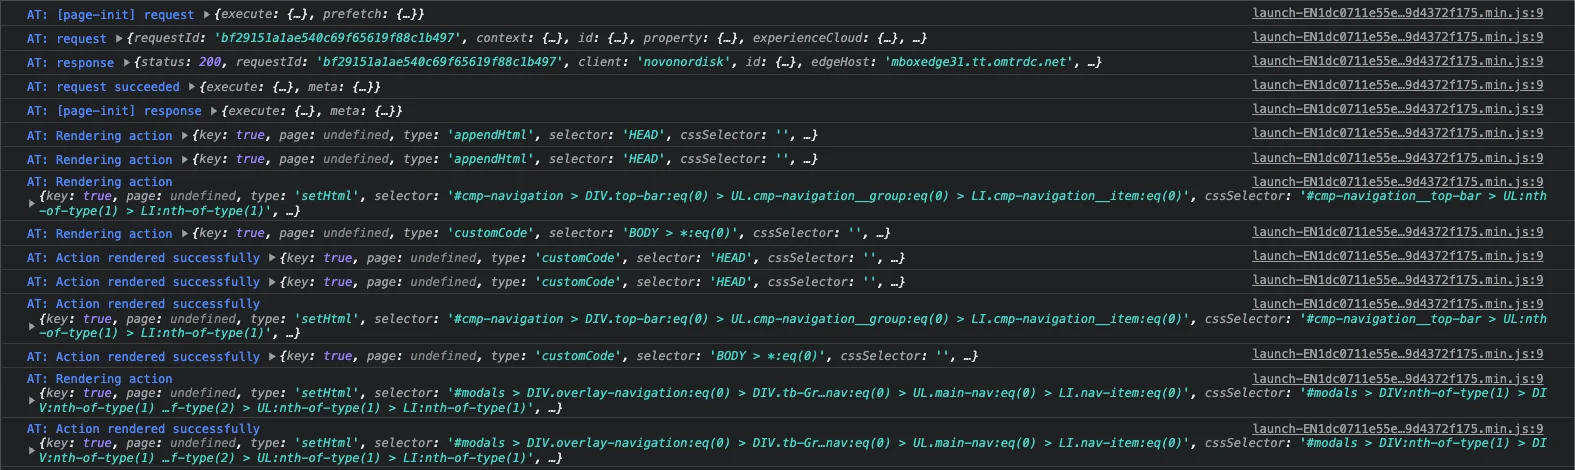This screenshot has width=1575, height=470.
Task: Expand Rendering action setHtml #cmp-navigation object
Action: (32, 203)
